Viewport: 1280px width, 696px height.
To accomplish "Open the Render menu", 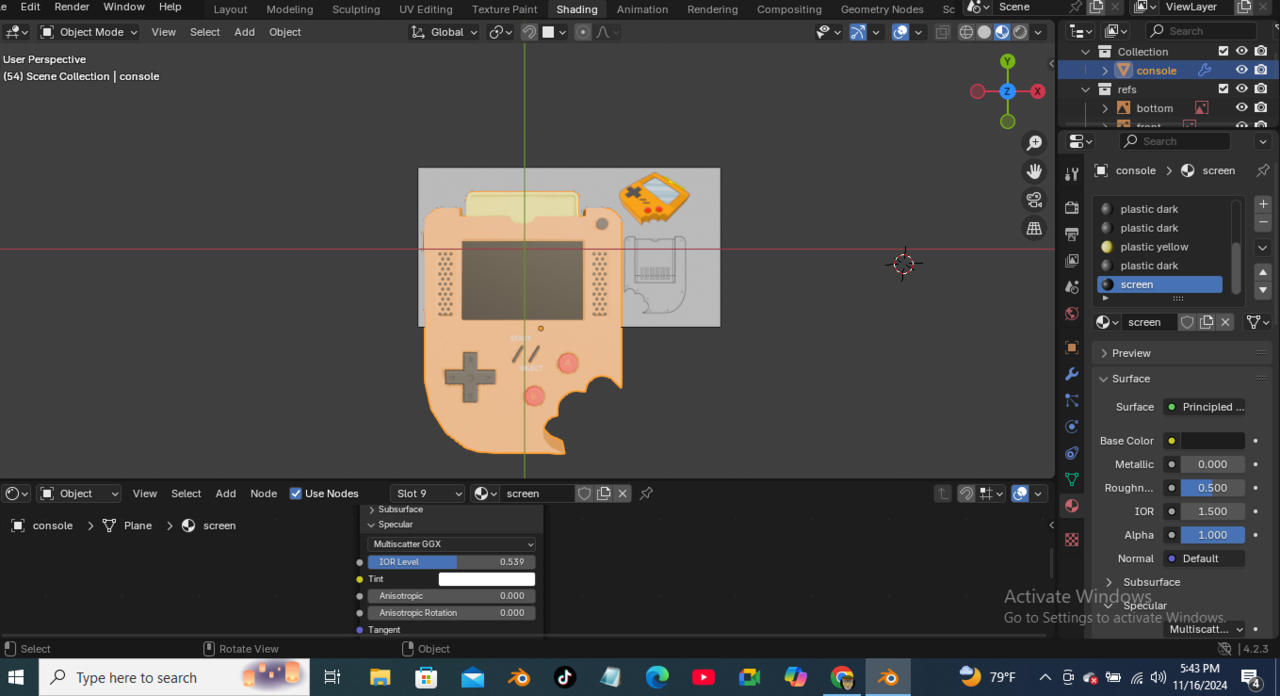I will coord(72,7).
